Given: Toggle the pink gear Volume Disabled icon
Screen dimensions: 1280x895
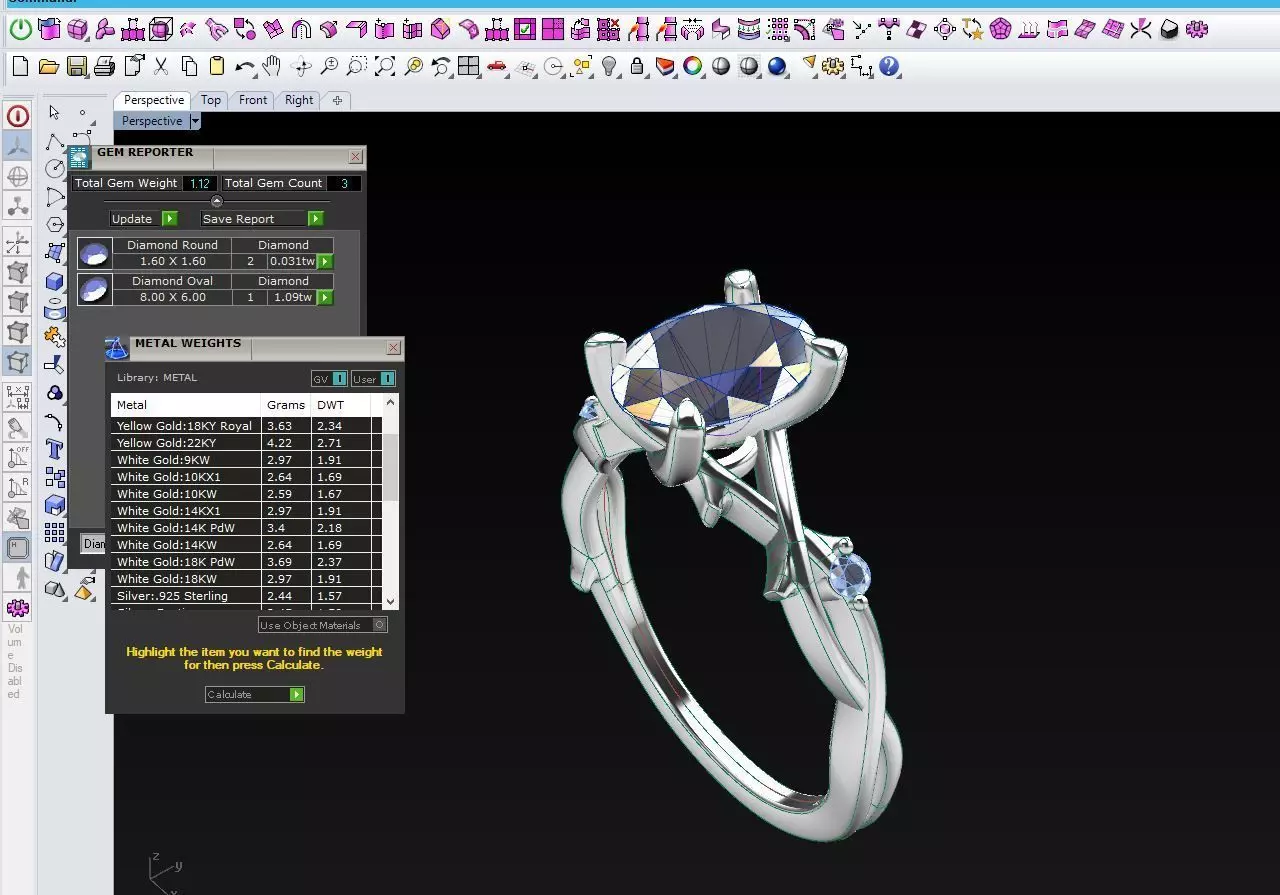Looking at the screenshot, I should (x=18, y=608).
